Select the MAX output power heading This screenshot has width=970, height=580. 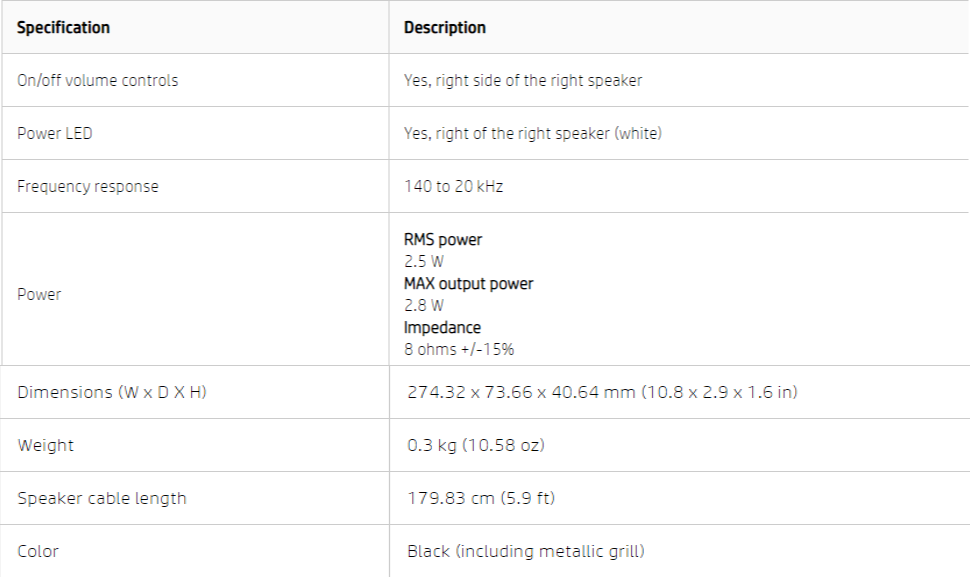[x=468, y=284]
